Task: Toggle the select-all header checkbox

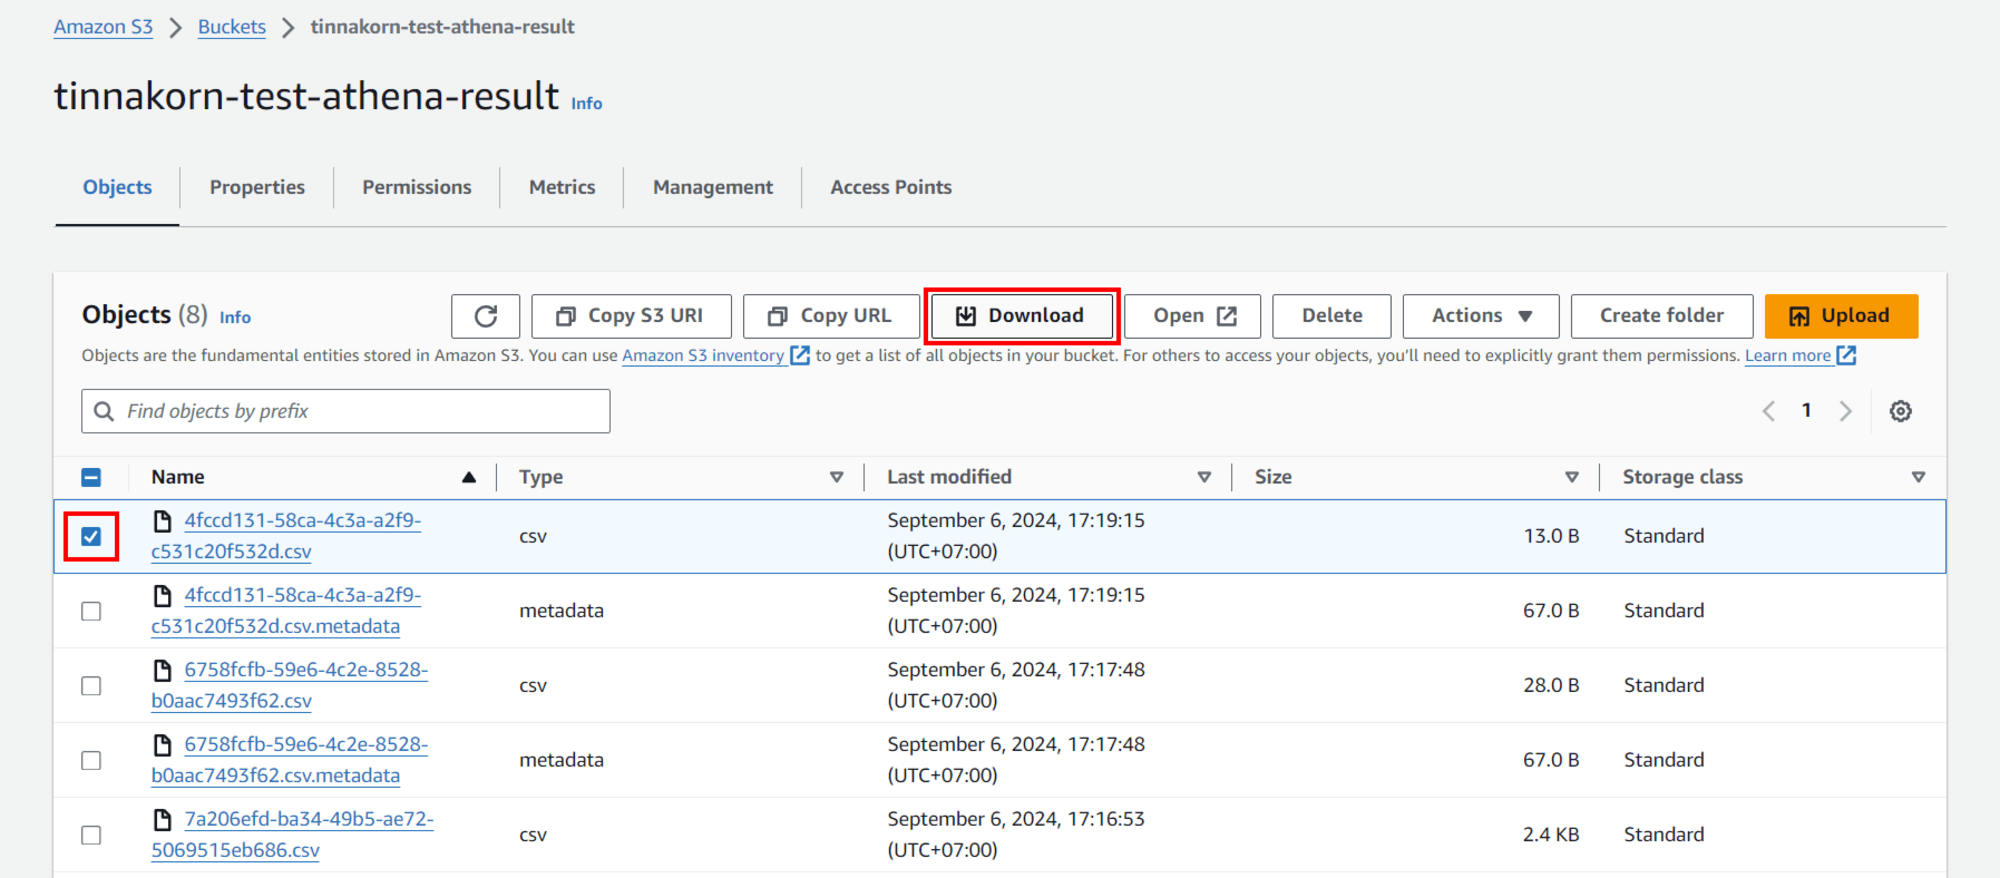Action: (91, 477)
